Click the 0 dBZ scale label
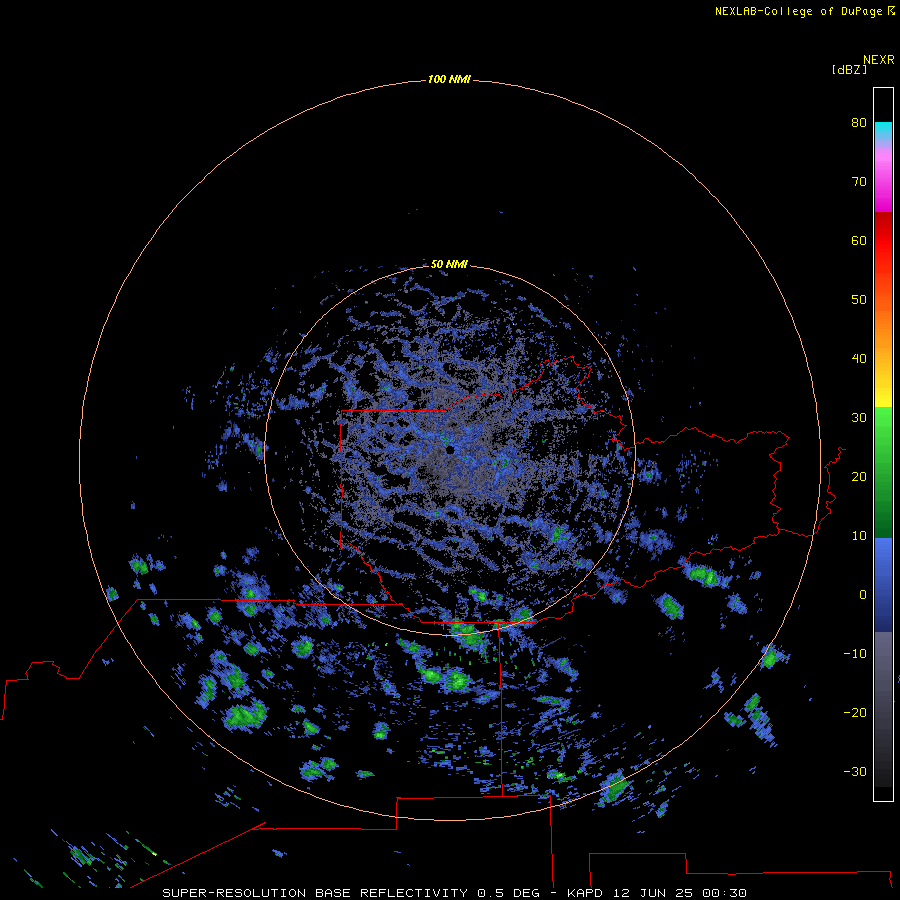900x900 pixels. point(863,595)
